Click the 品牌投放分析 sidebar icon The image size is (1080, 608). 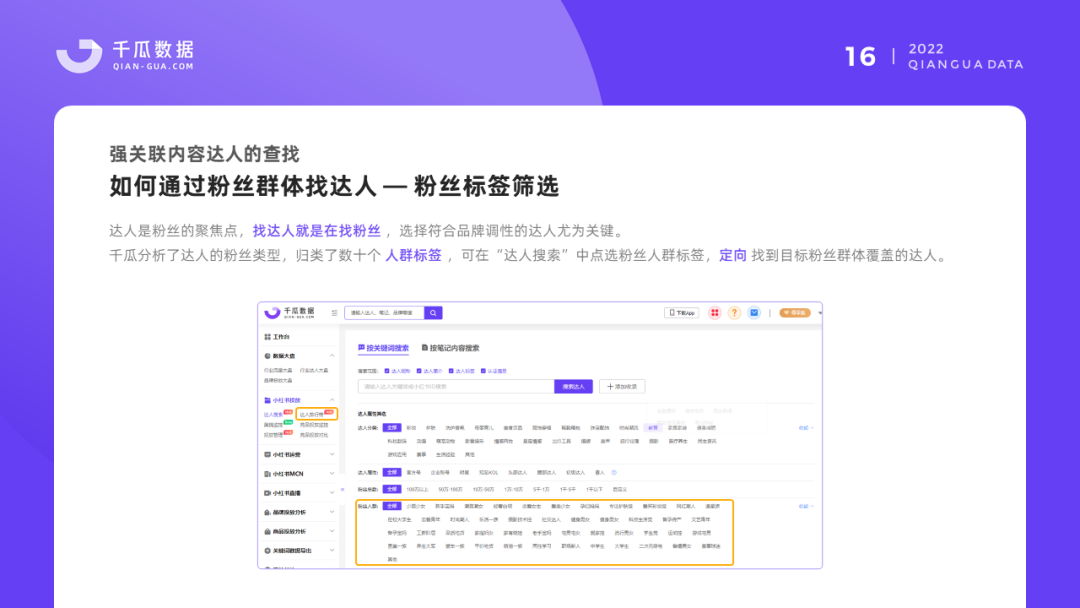[x=267, y=512]
